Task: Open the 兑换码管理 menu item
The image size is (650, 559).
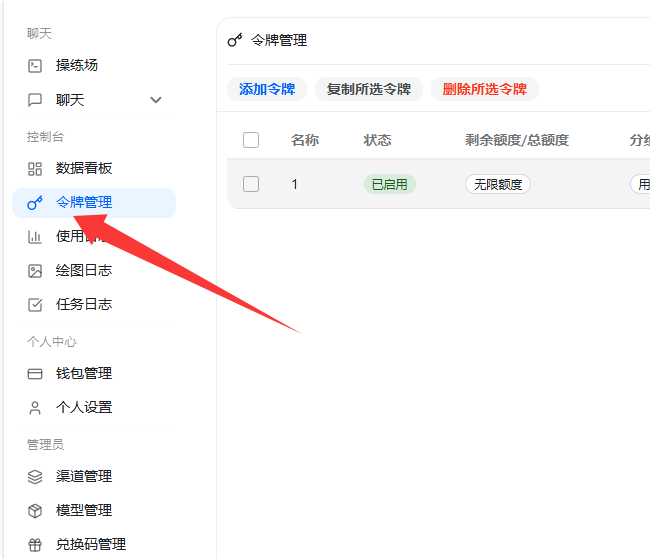Action: tap(94, 544)
